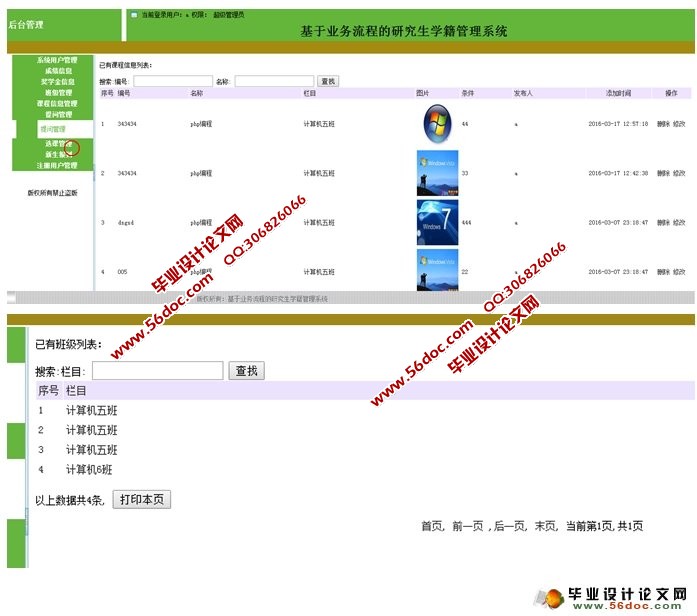Select 注册用户管理 in the sidebar
Image resolution: width=697 pixels, height=616 pixels.
pos(56,165)
